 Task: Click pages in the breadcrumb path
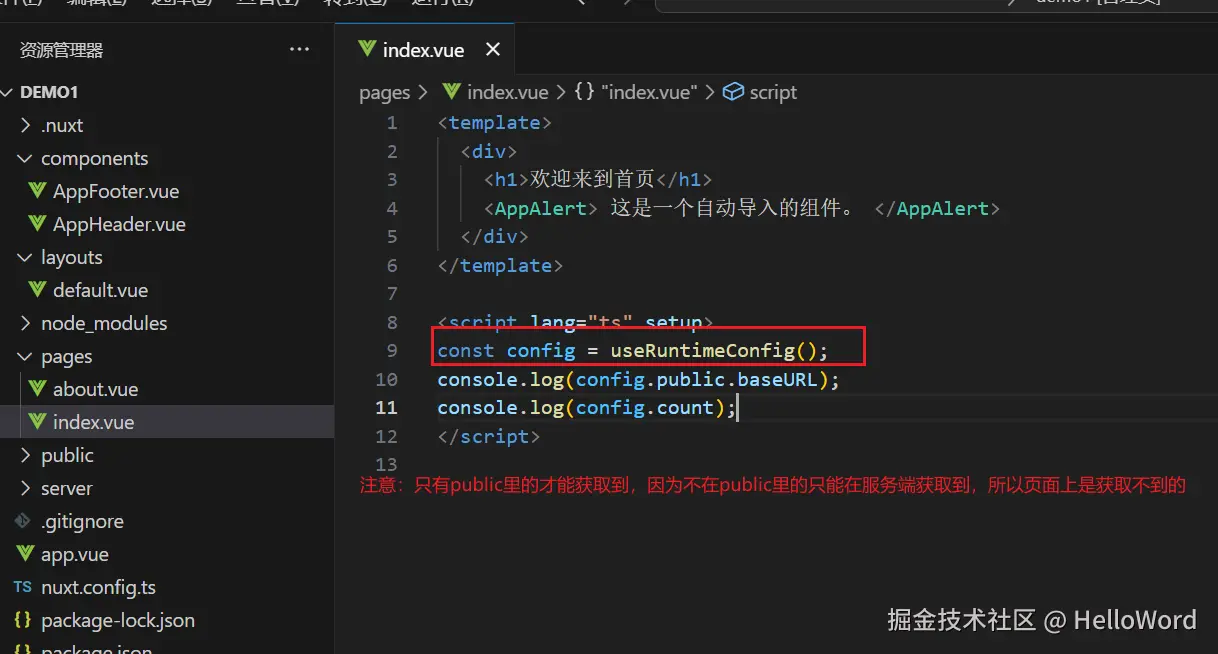click(x=385, y=92)
